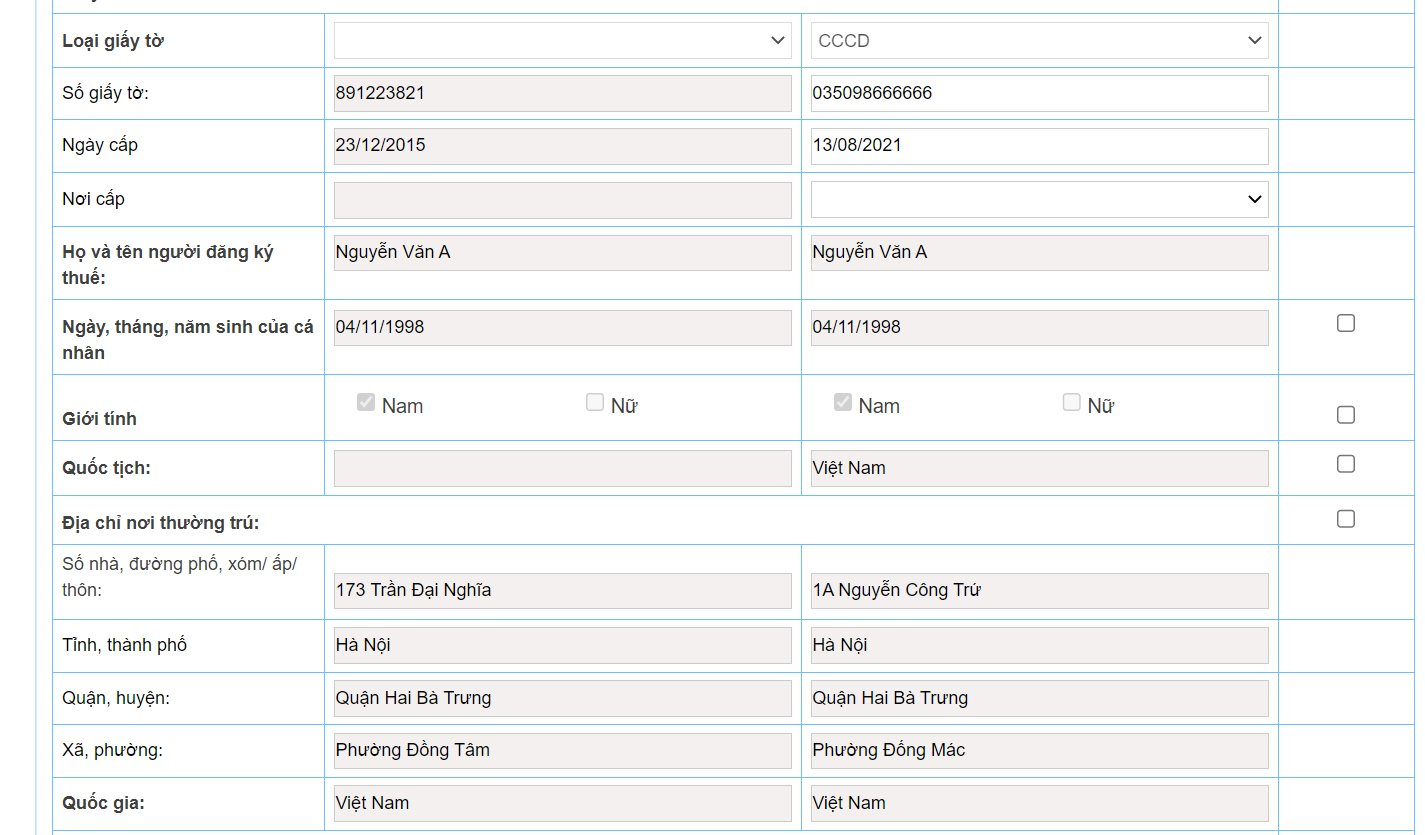Open the Nơi cấp dropdown list
1425x835 pixels.
pyautogui.click(x=1039, y=199)
